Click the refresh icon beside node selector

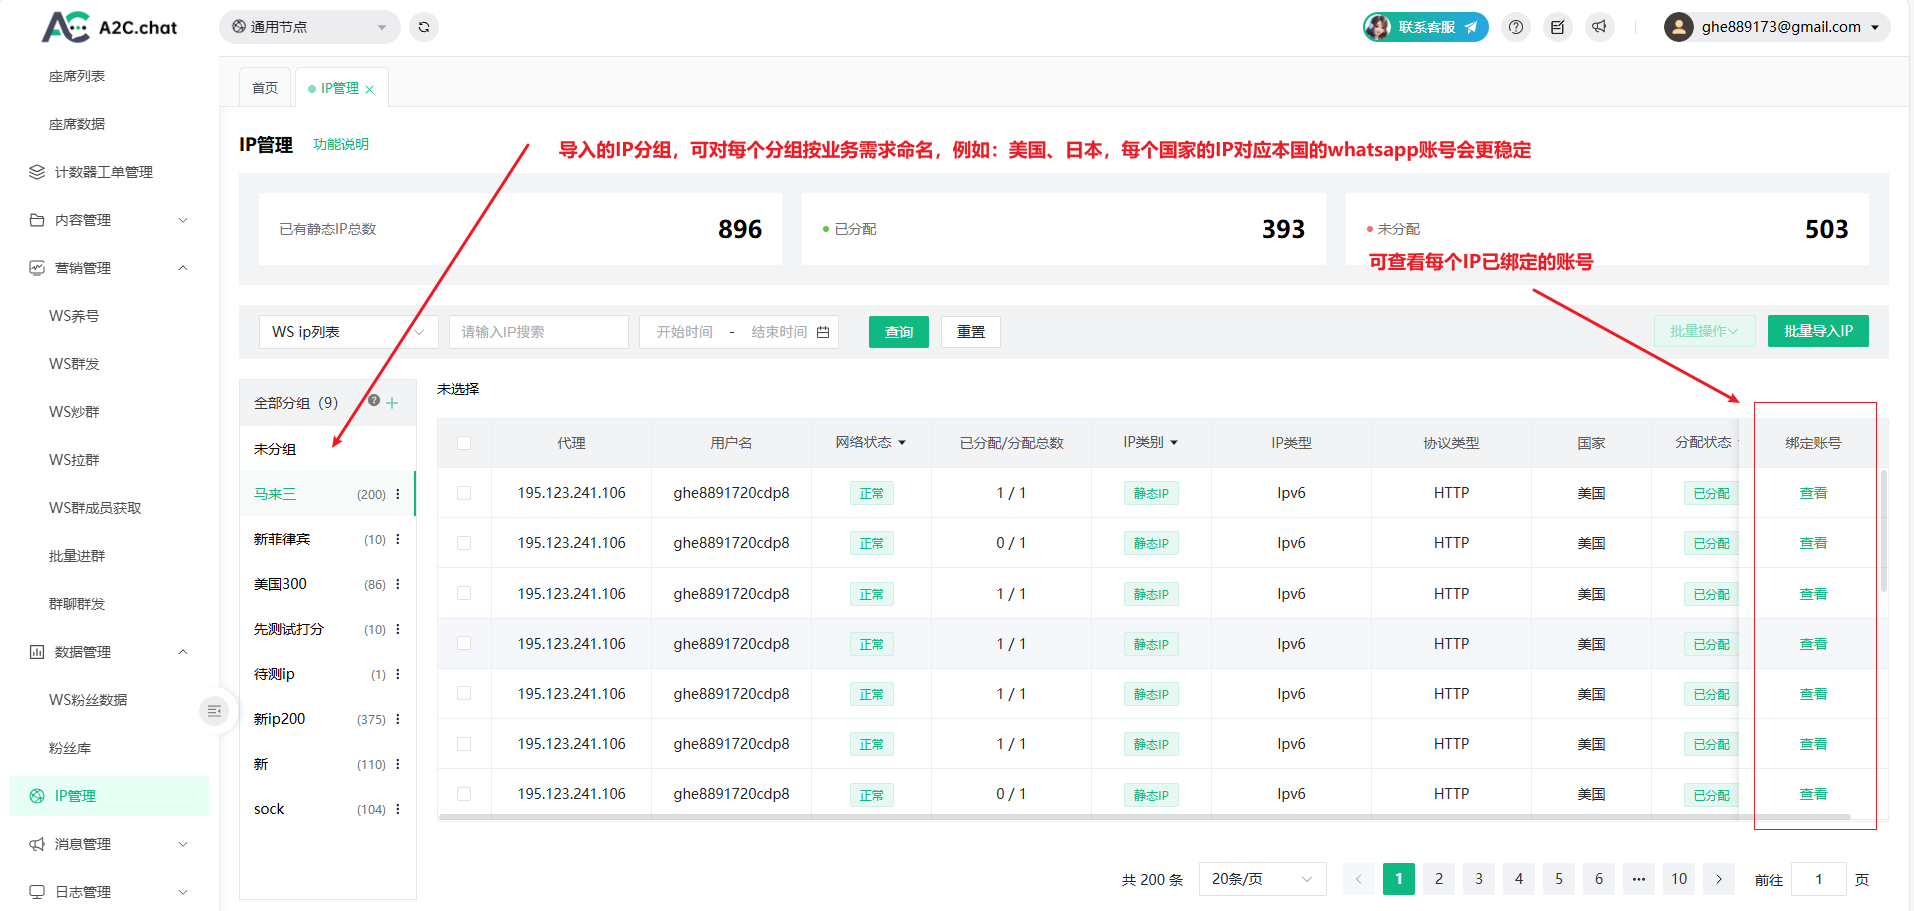[x=424, y=27]
